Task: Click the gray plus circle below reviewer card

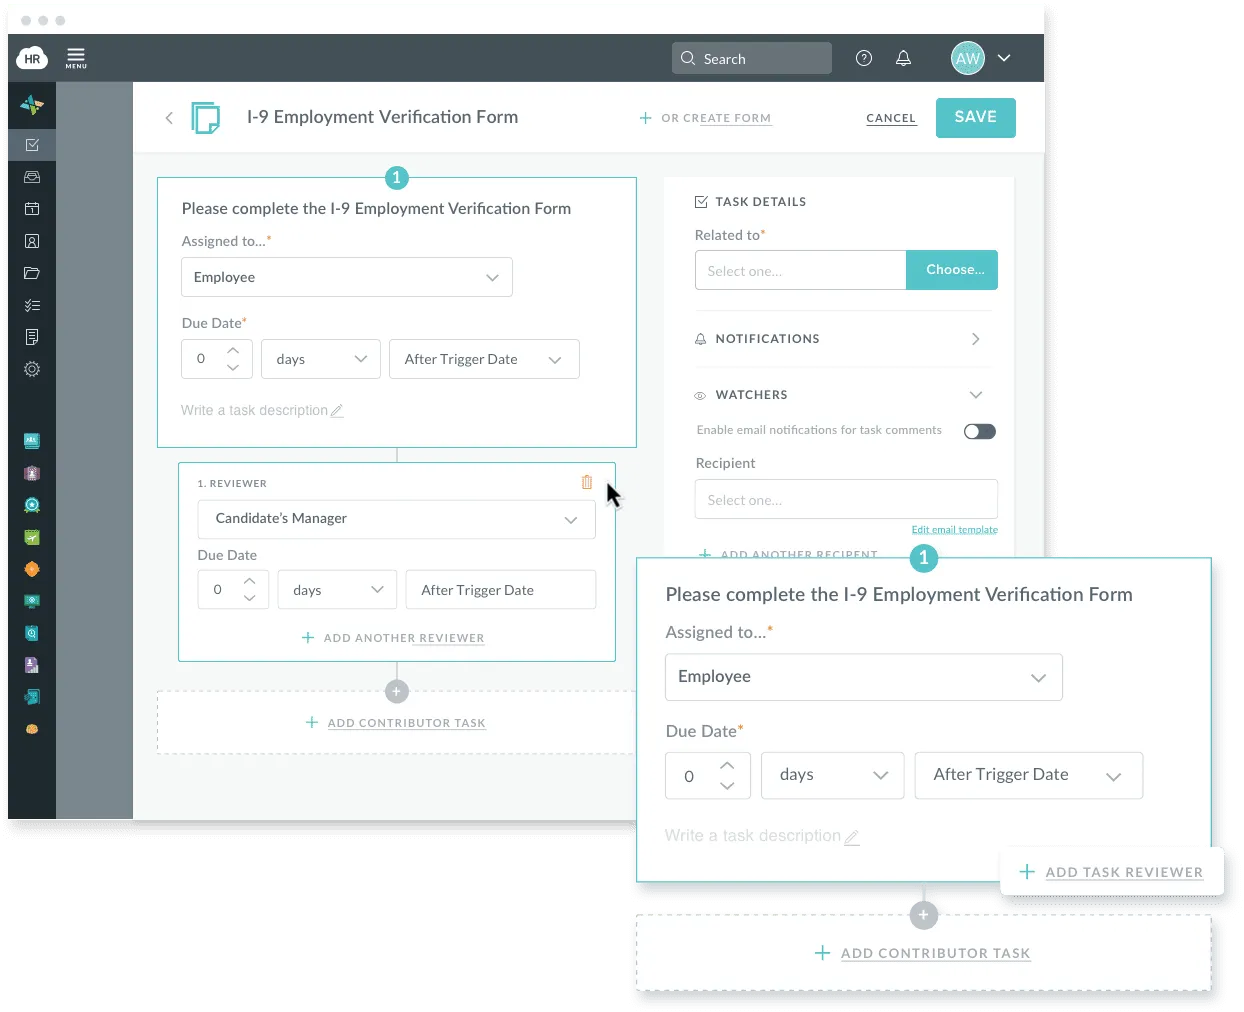Action: [397, 691]
